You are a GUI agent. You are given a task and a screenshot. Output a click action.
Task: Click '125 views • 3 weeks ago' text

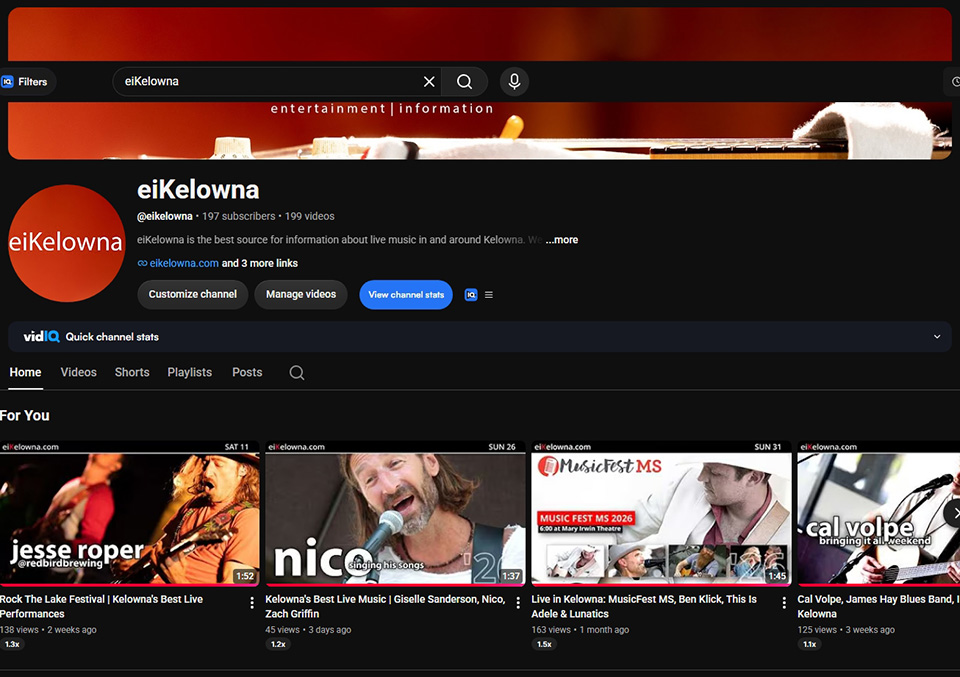coord(846,629)
